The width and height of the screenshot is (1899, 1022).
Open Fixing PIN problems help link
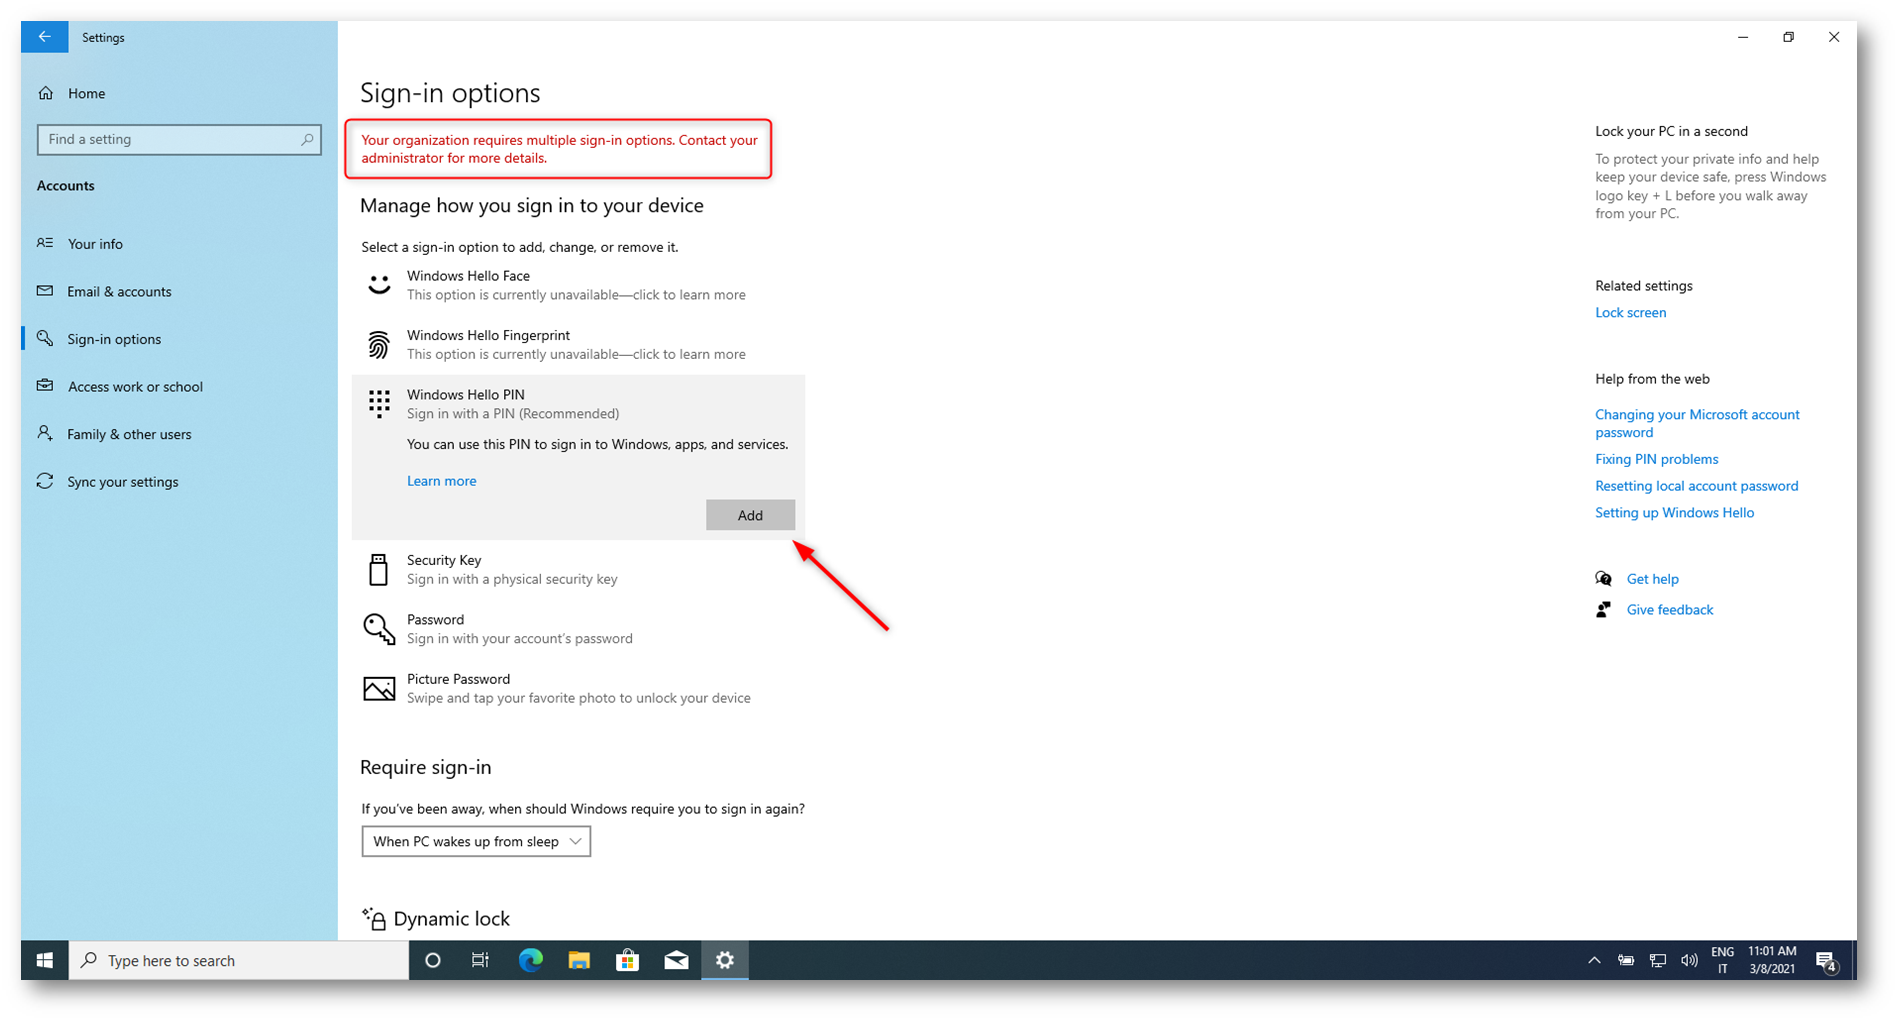pyautogui.click(x=1656, y=459)
